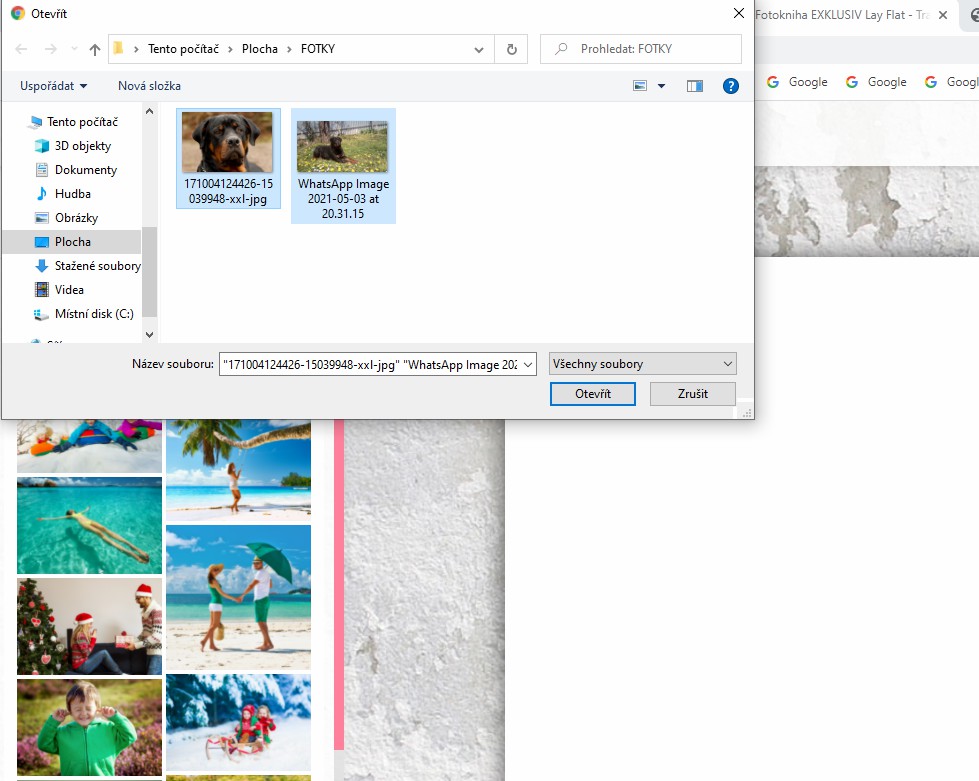Select Místní disk (C:) in sidebar
The image size is (979, 781).
coord(94,314)
